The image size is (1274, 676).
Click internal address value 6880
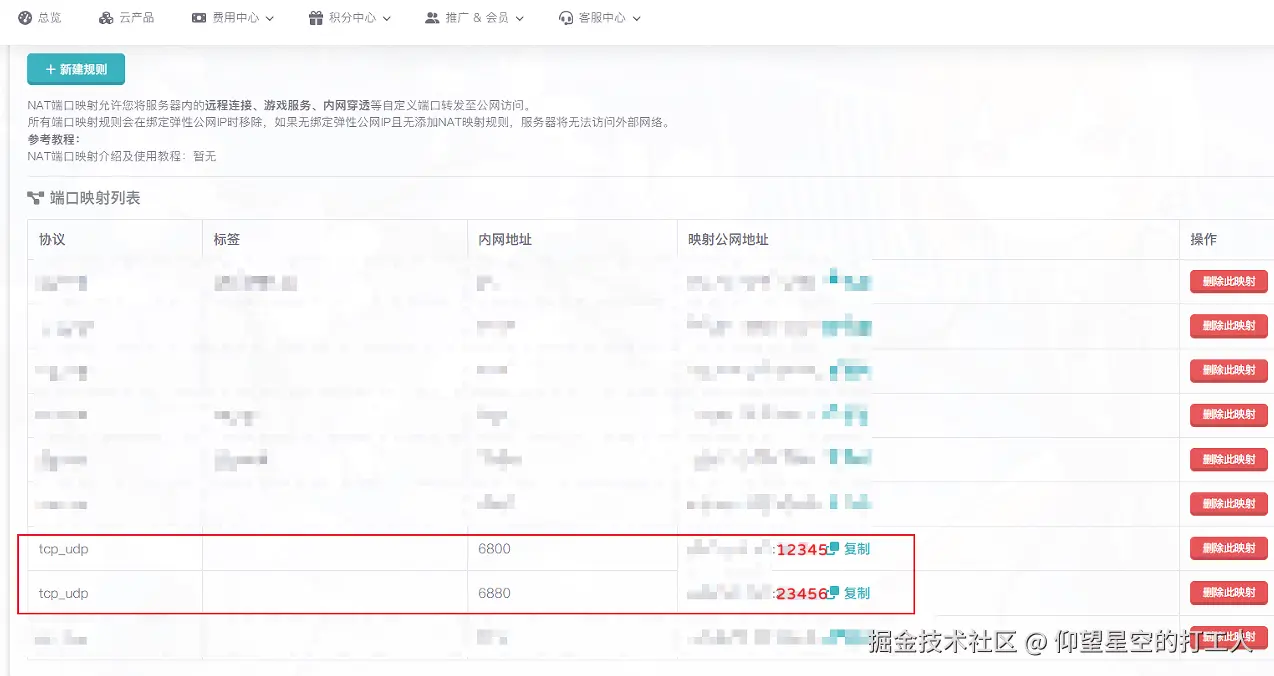(494, 593)
